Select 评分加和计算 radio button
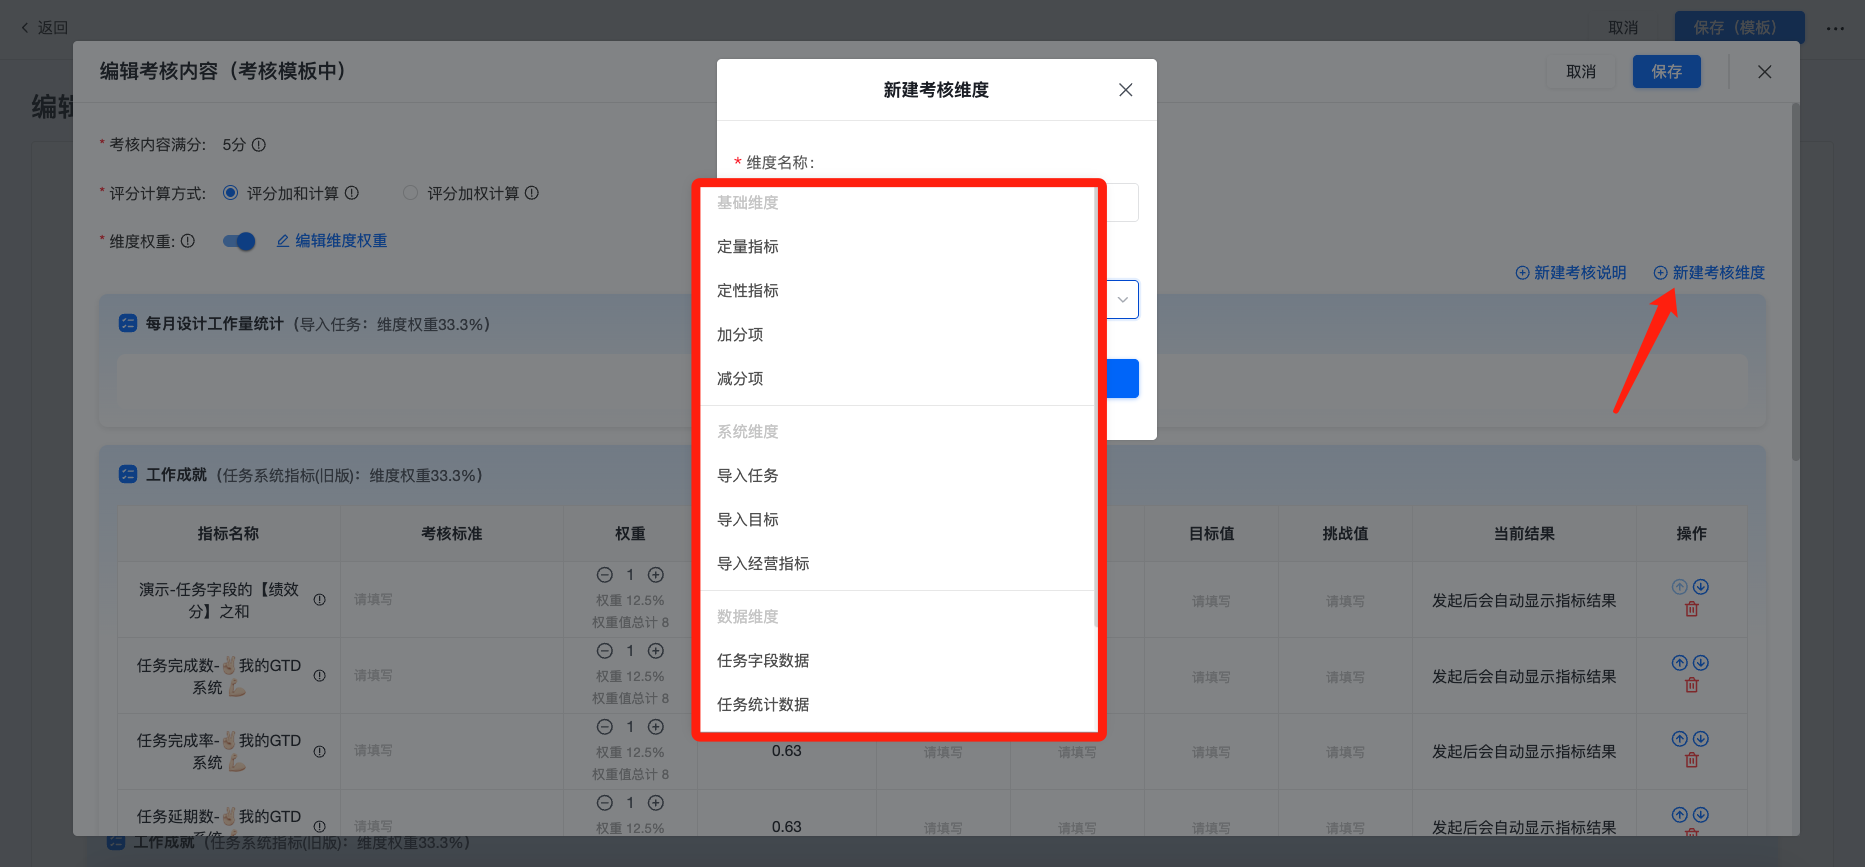 (230, 193)
